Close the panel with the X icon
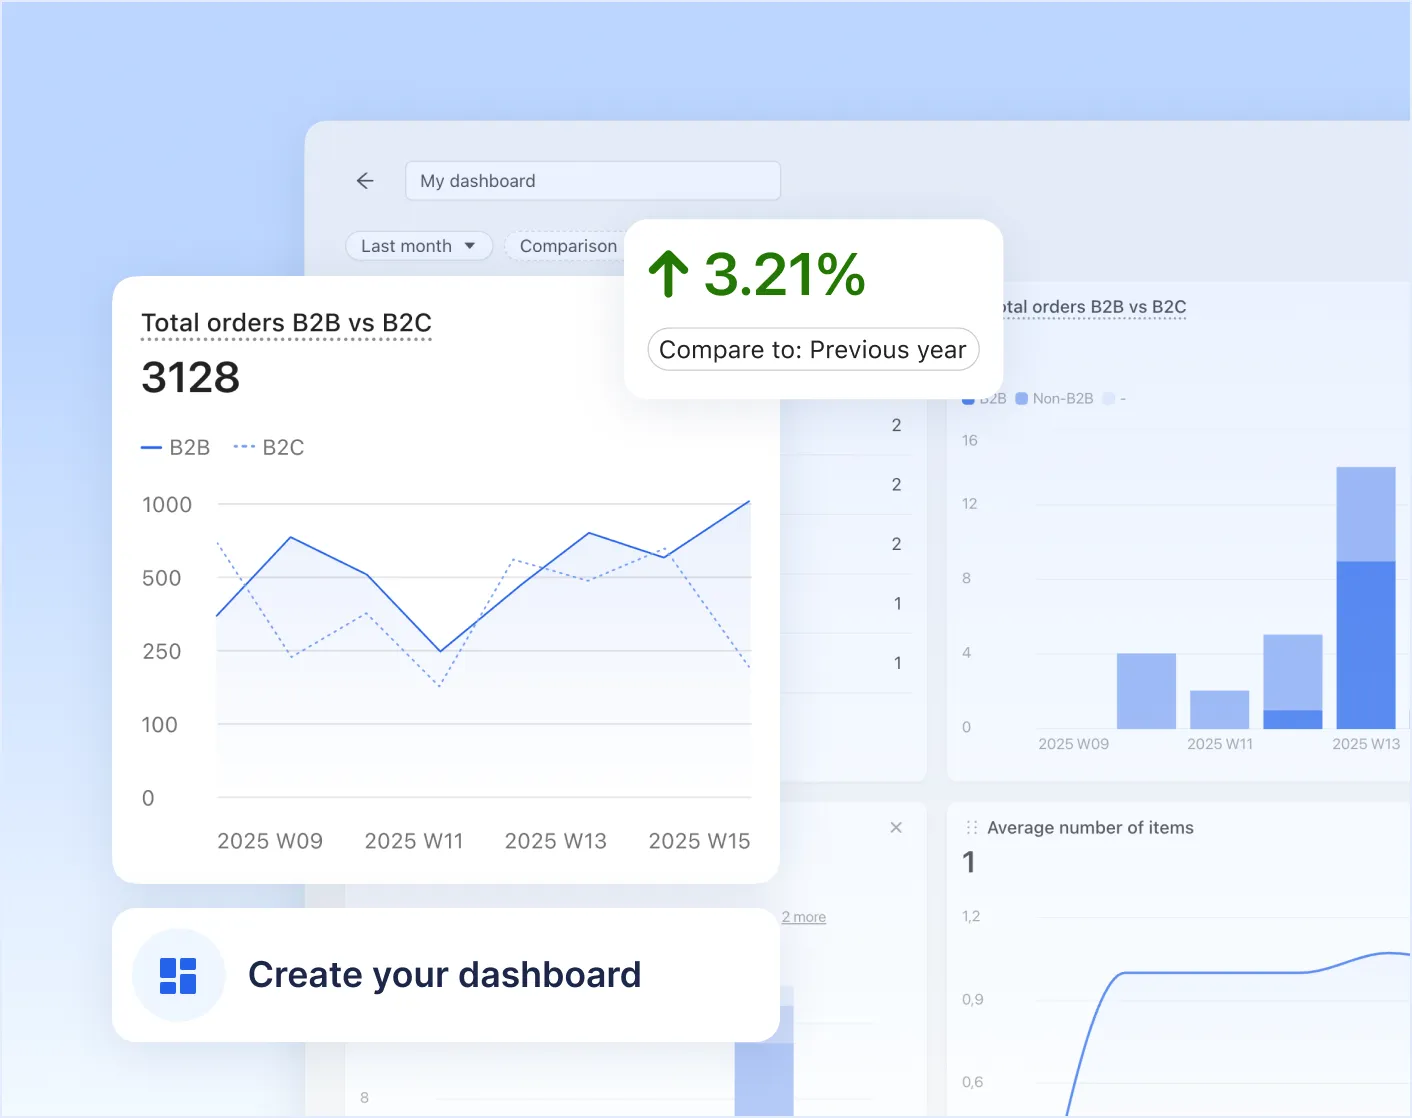The image size is (1412, 1118). [x=896, y=827]
